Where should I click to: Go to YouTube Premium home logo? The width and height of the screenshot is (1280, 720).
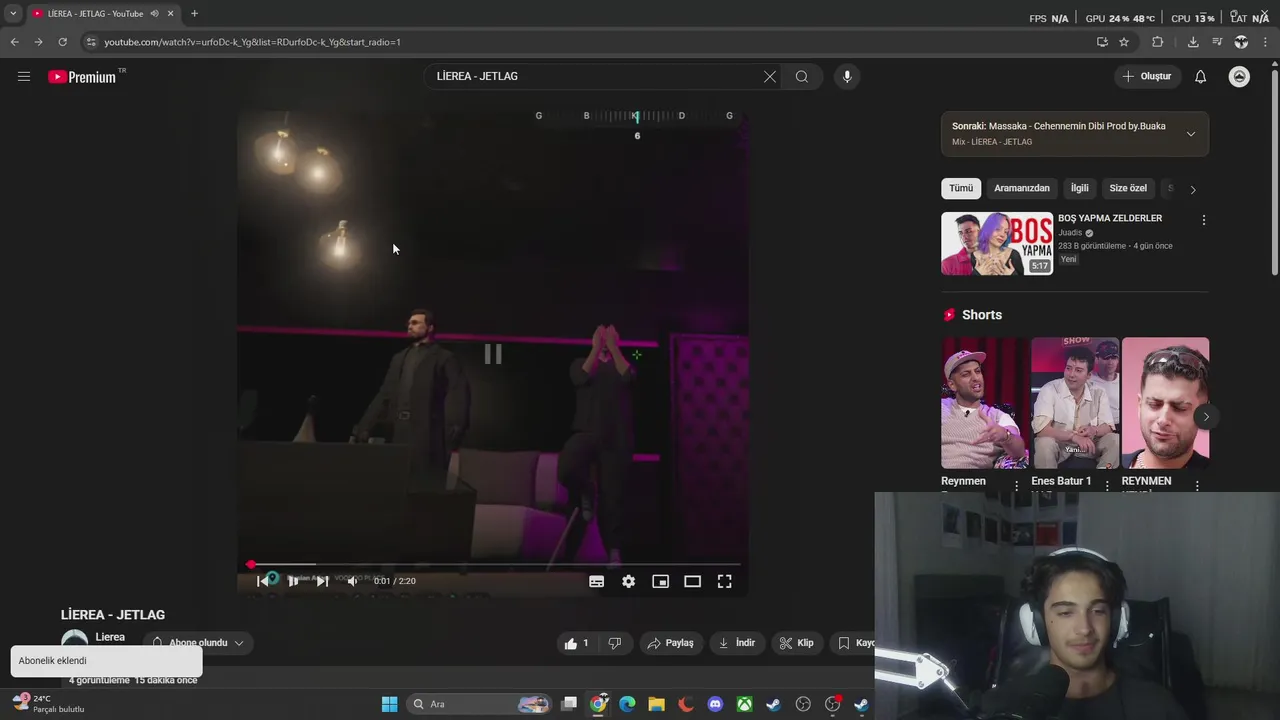tap(82, 77)
